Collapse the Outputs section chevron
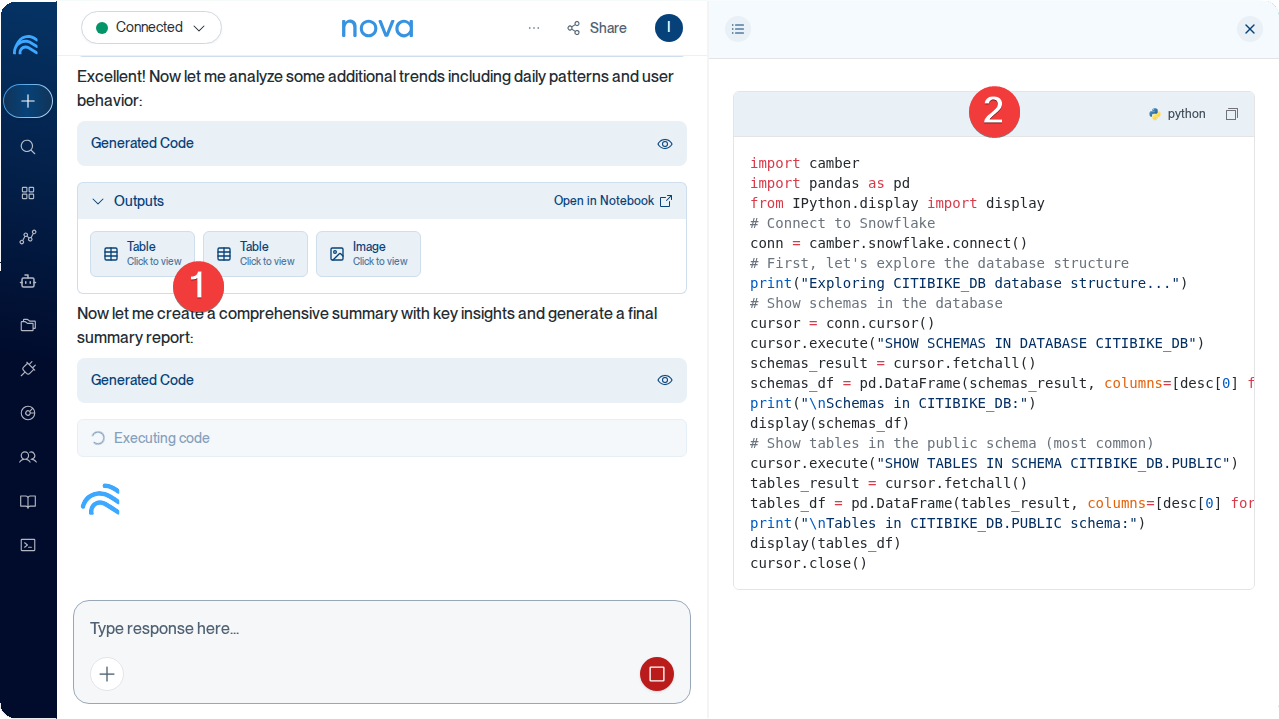The image size is (1279, 719). coord(98,200)
